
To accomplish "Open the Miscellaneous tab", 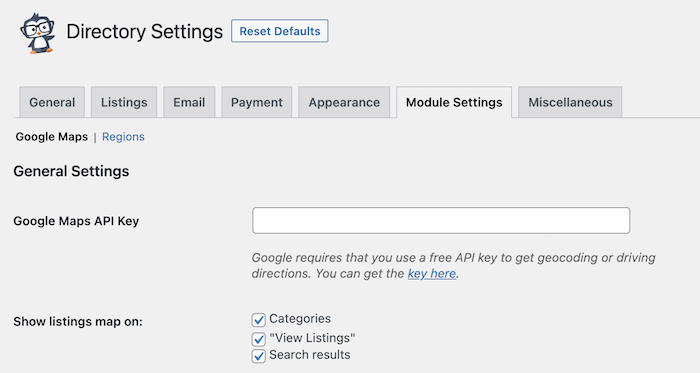I will [x=570, y=102].
